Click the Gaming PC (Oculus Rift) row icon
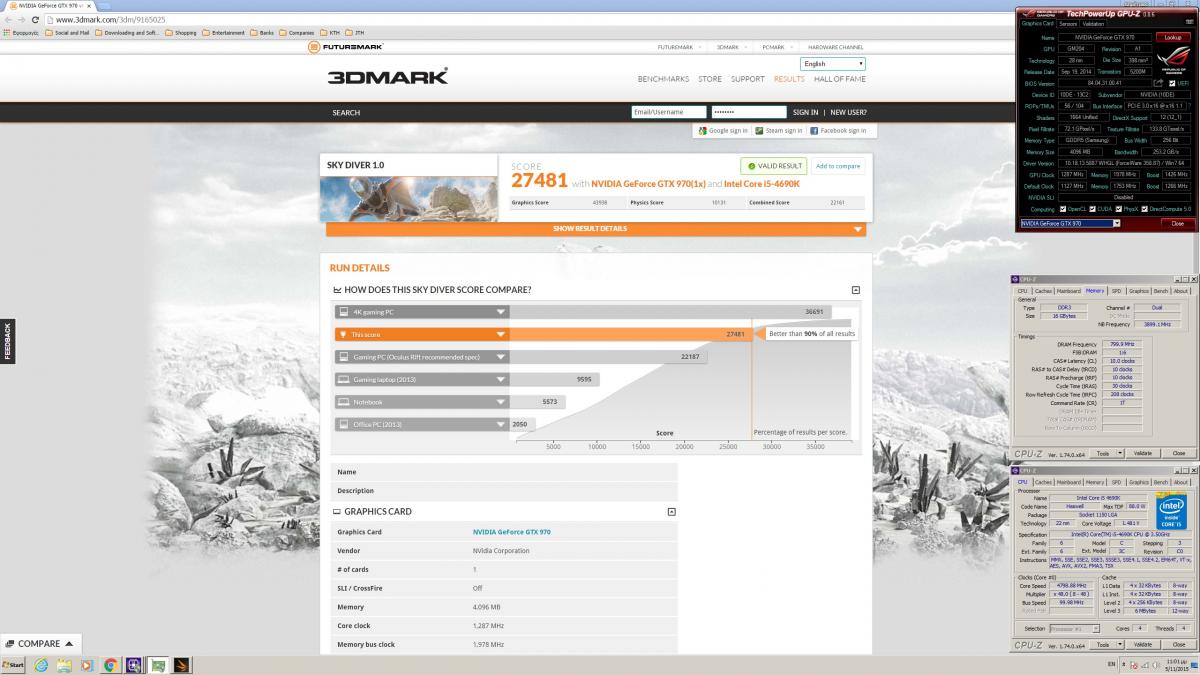 coord(344,357)
